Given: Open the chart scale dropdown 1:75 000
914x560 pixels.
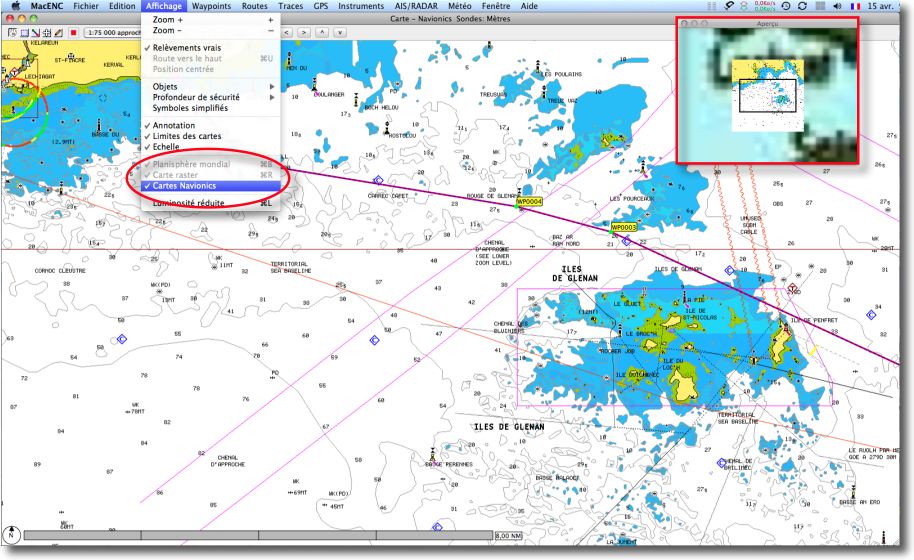Looking at the screenshot, I should [113, 33].
